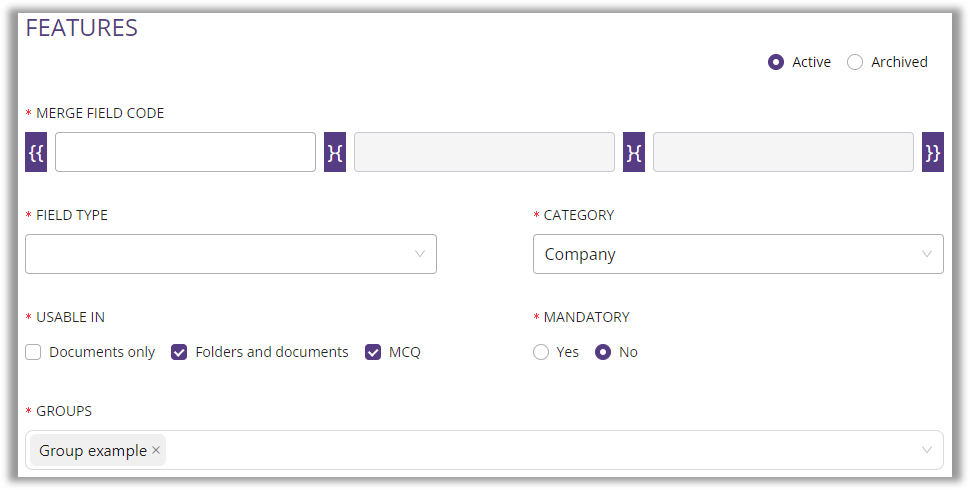The width and height of the screenshot is (970, 490).
Task: Click the third merge field code input
Action: 783,152
